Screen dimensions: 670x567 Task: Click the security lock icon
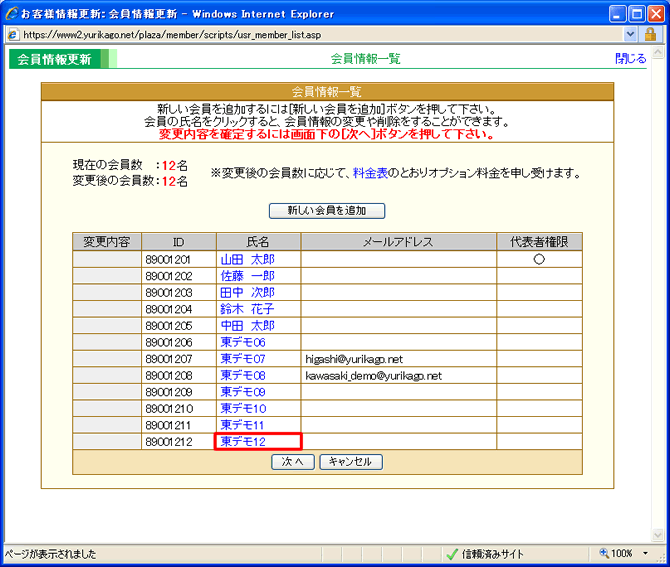650,34
